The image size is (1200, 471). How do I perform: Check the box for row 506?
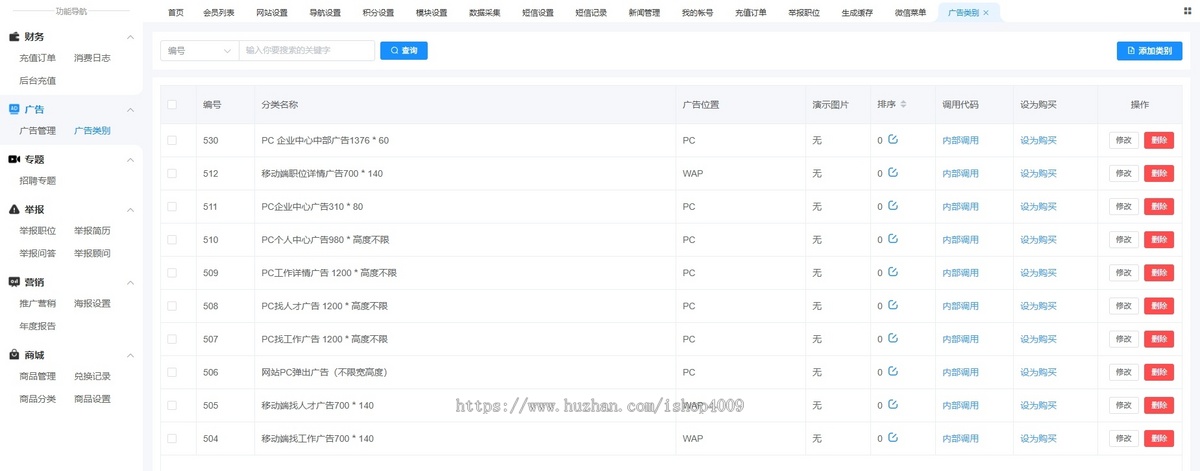pos(172,372)
